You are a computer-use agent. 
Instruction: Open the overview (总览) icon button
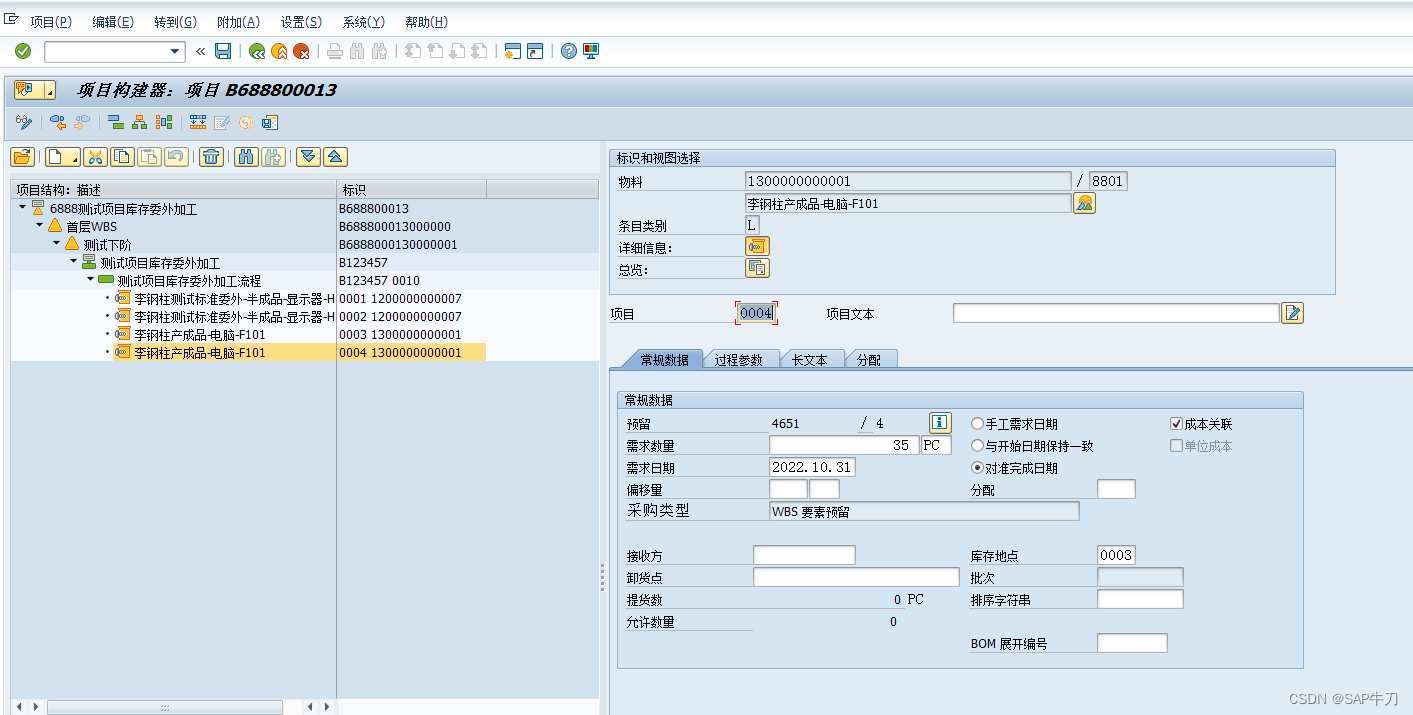pos(757,267)
